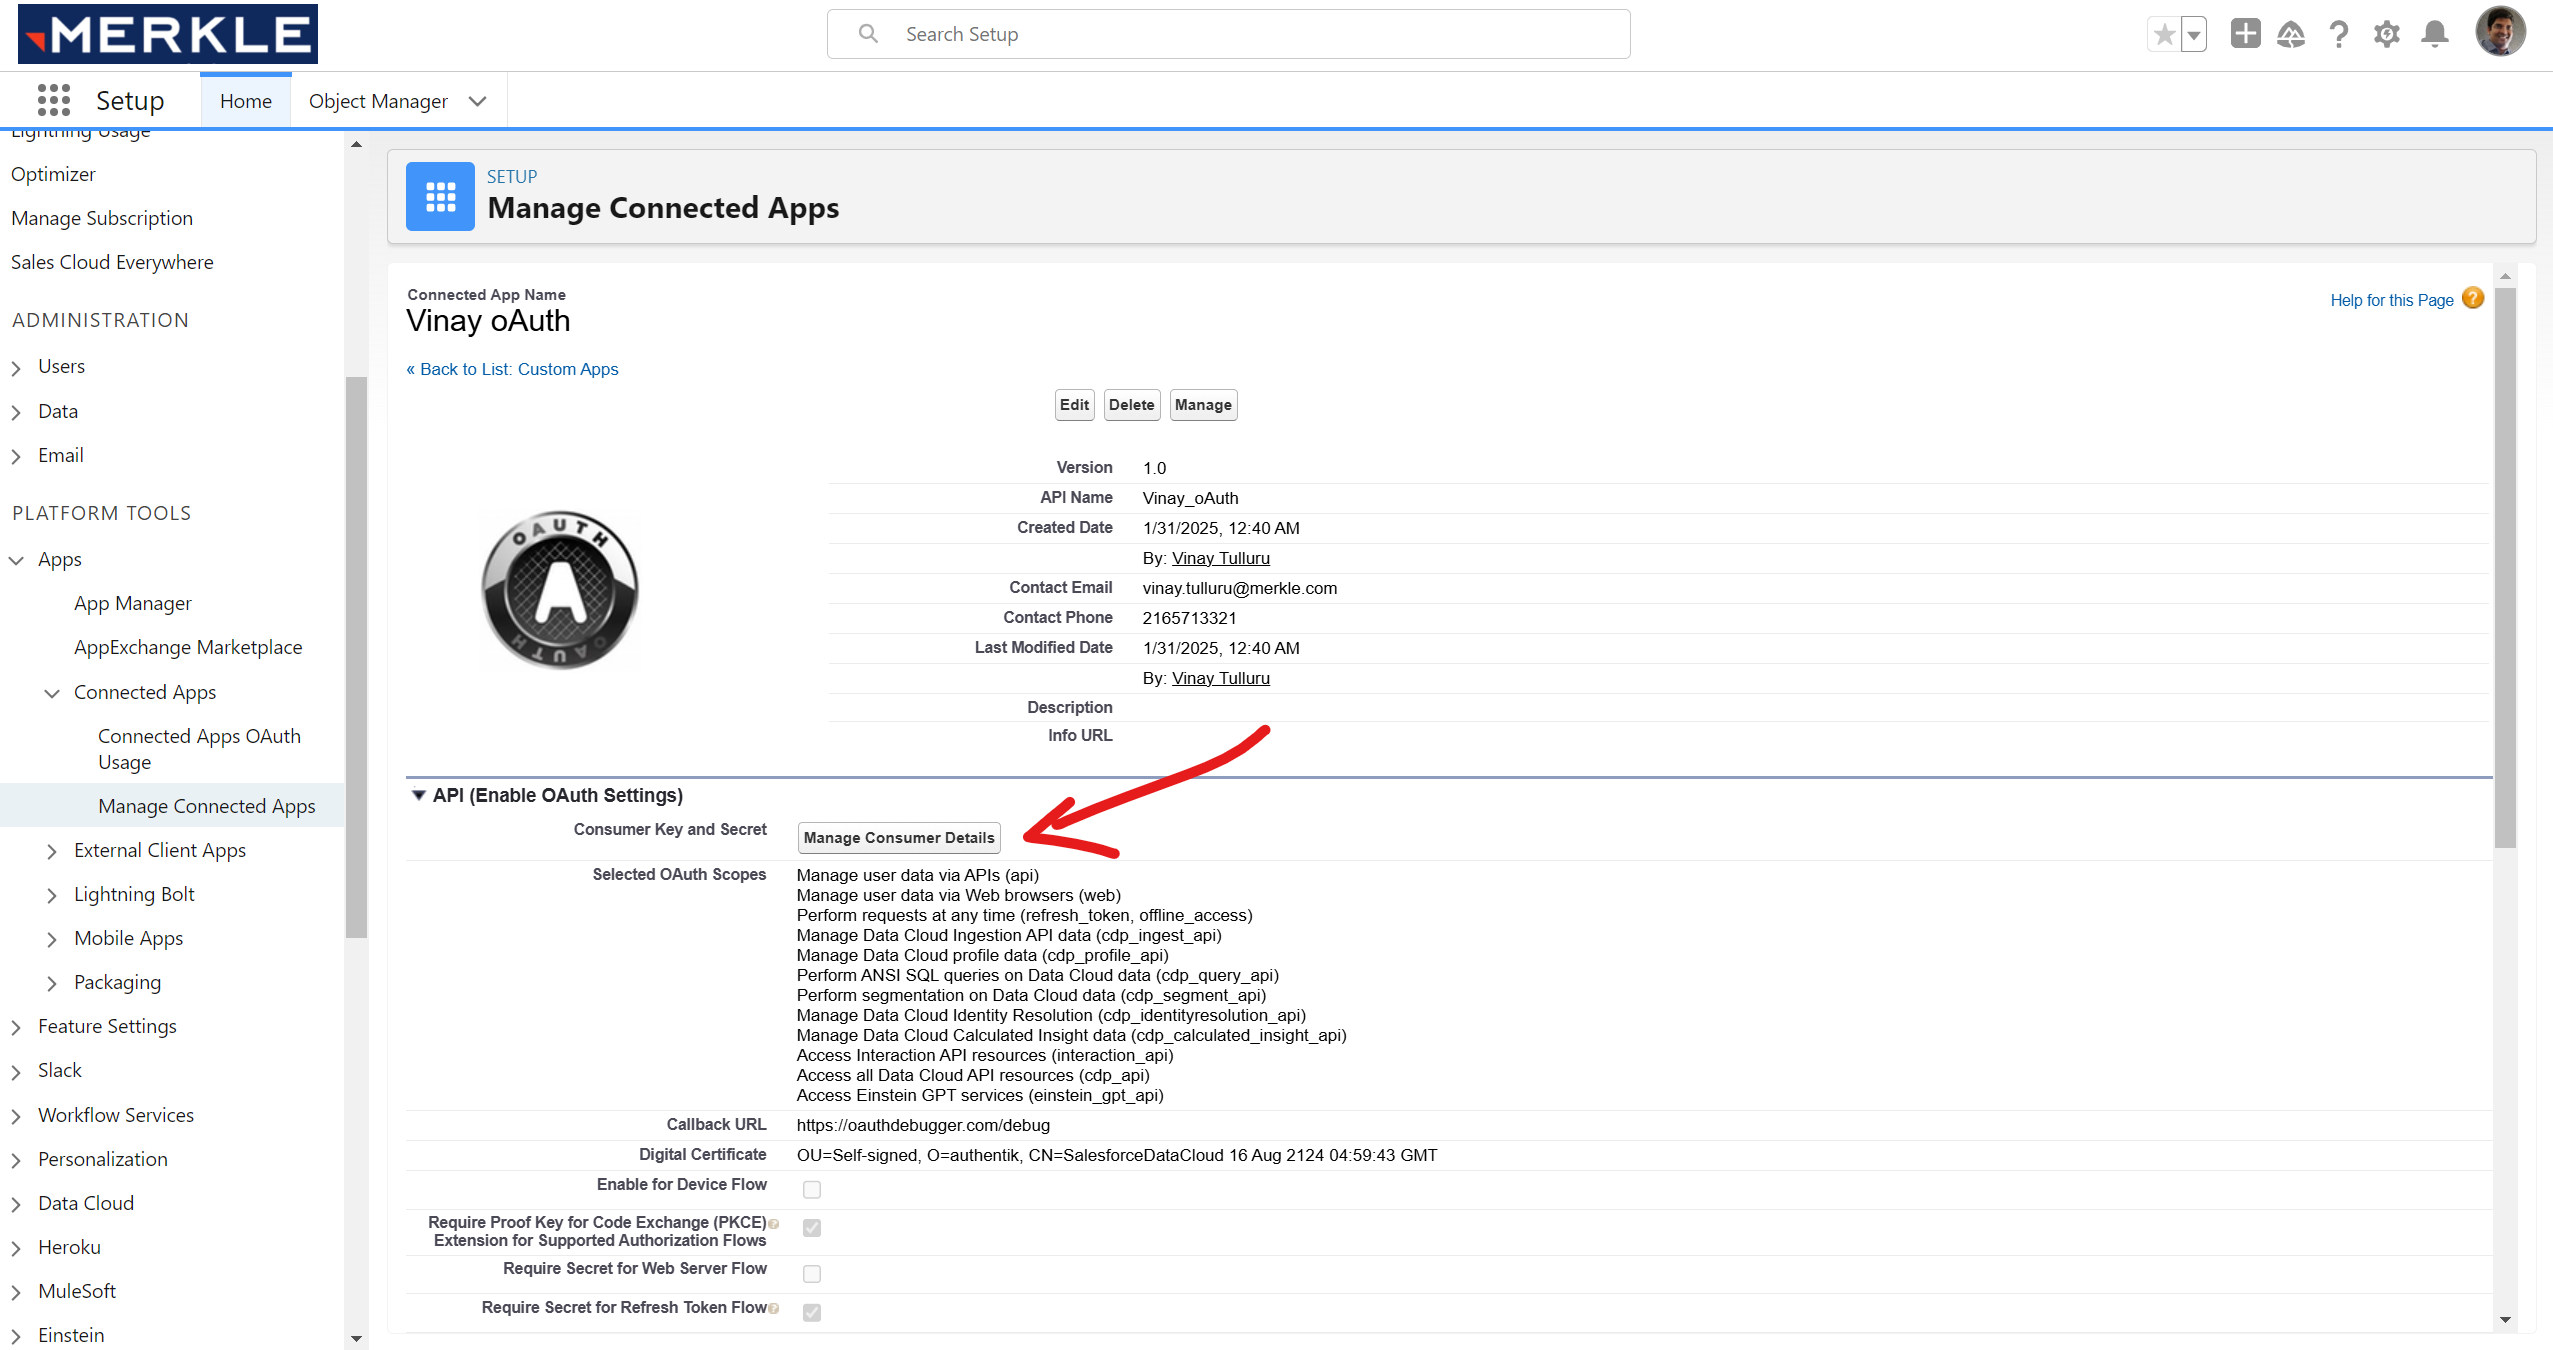The height and width of the screenshot is (1350, 2553).
Task: Expand Workflow Services
Action: tap(16, 1116)
